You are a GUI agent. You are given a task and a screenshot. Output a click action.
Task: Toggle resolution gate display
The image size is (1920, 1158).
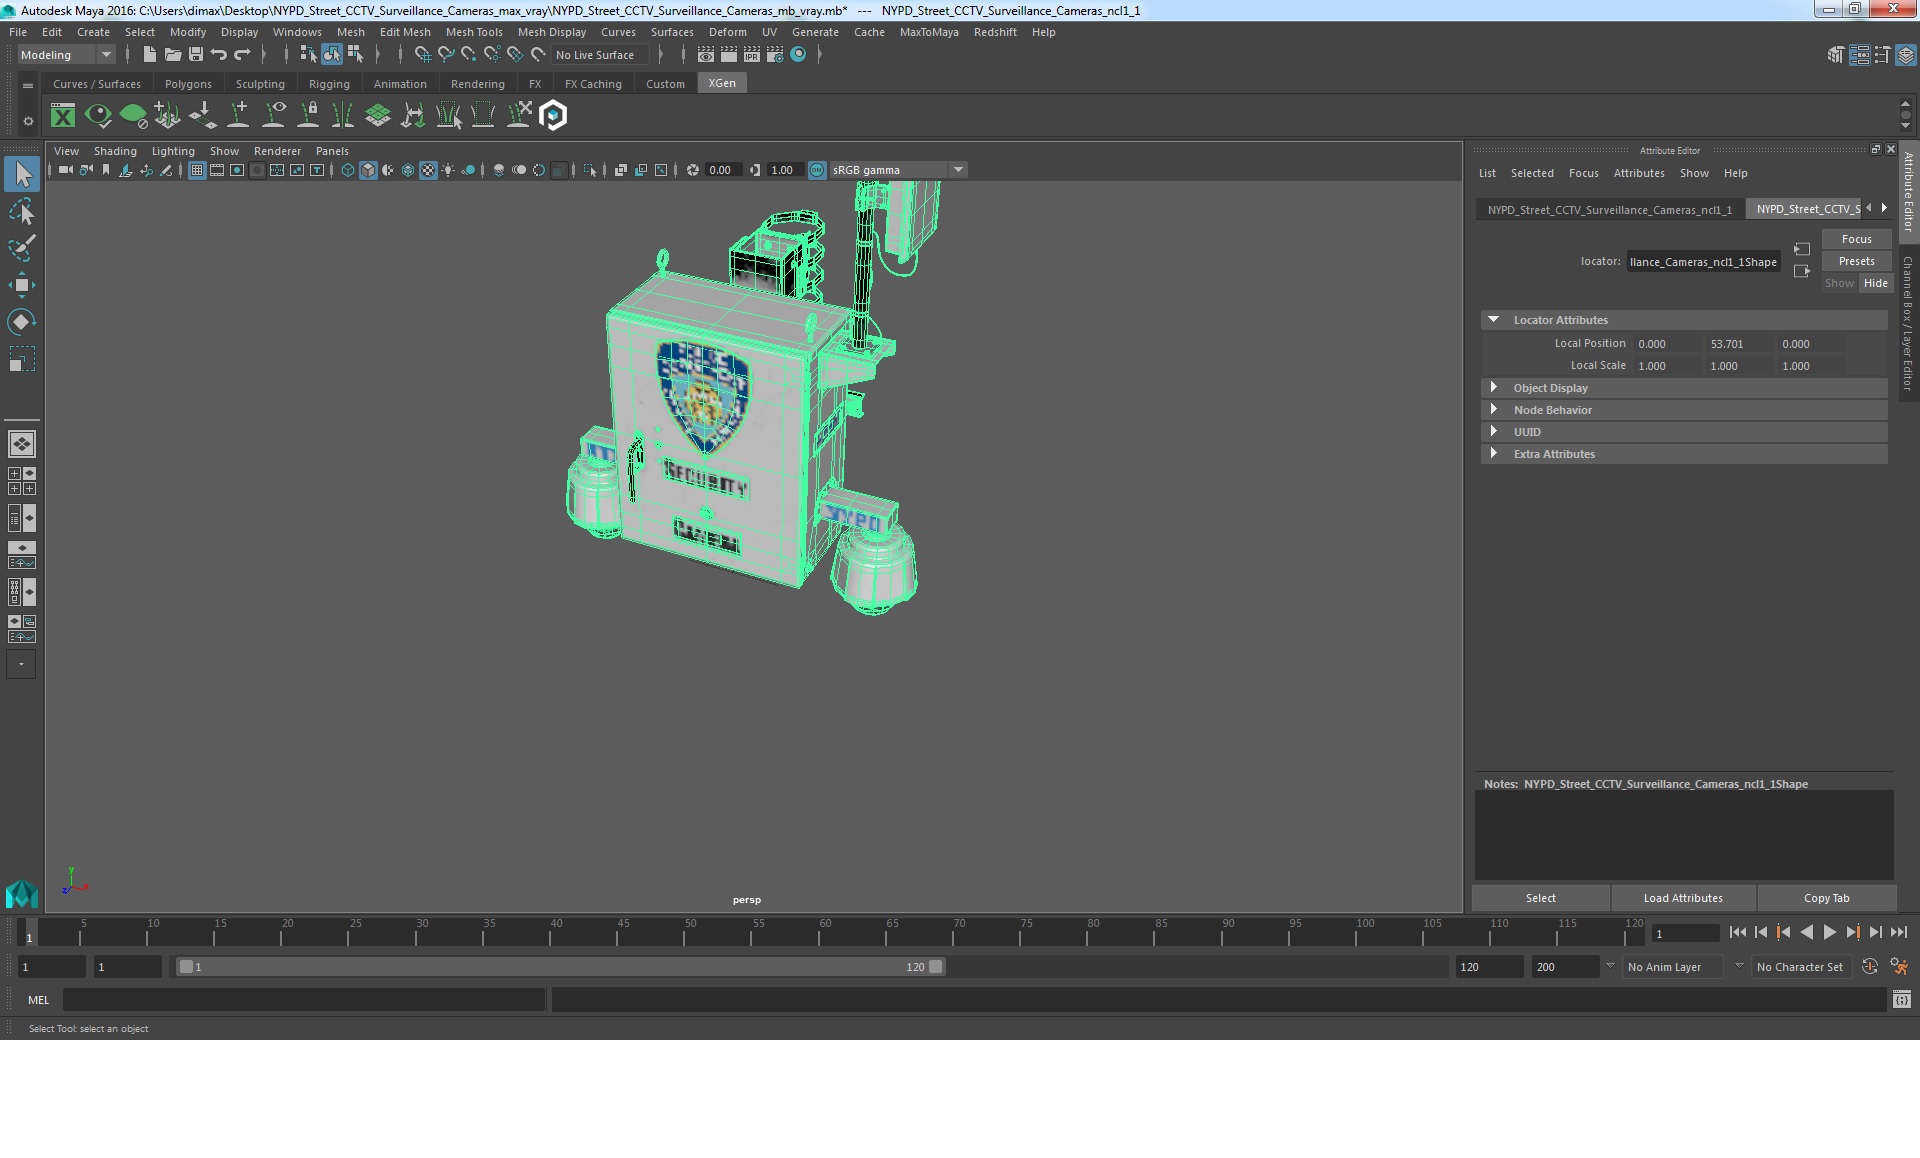(237, 170)
